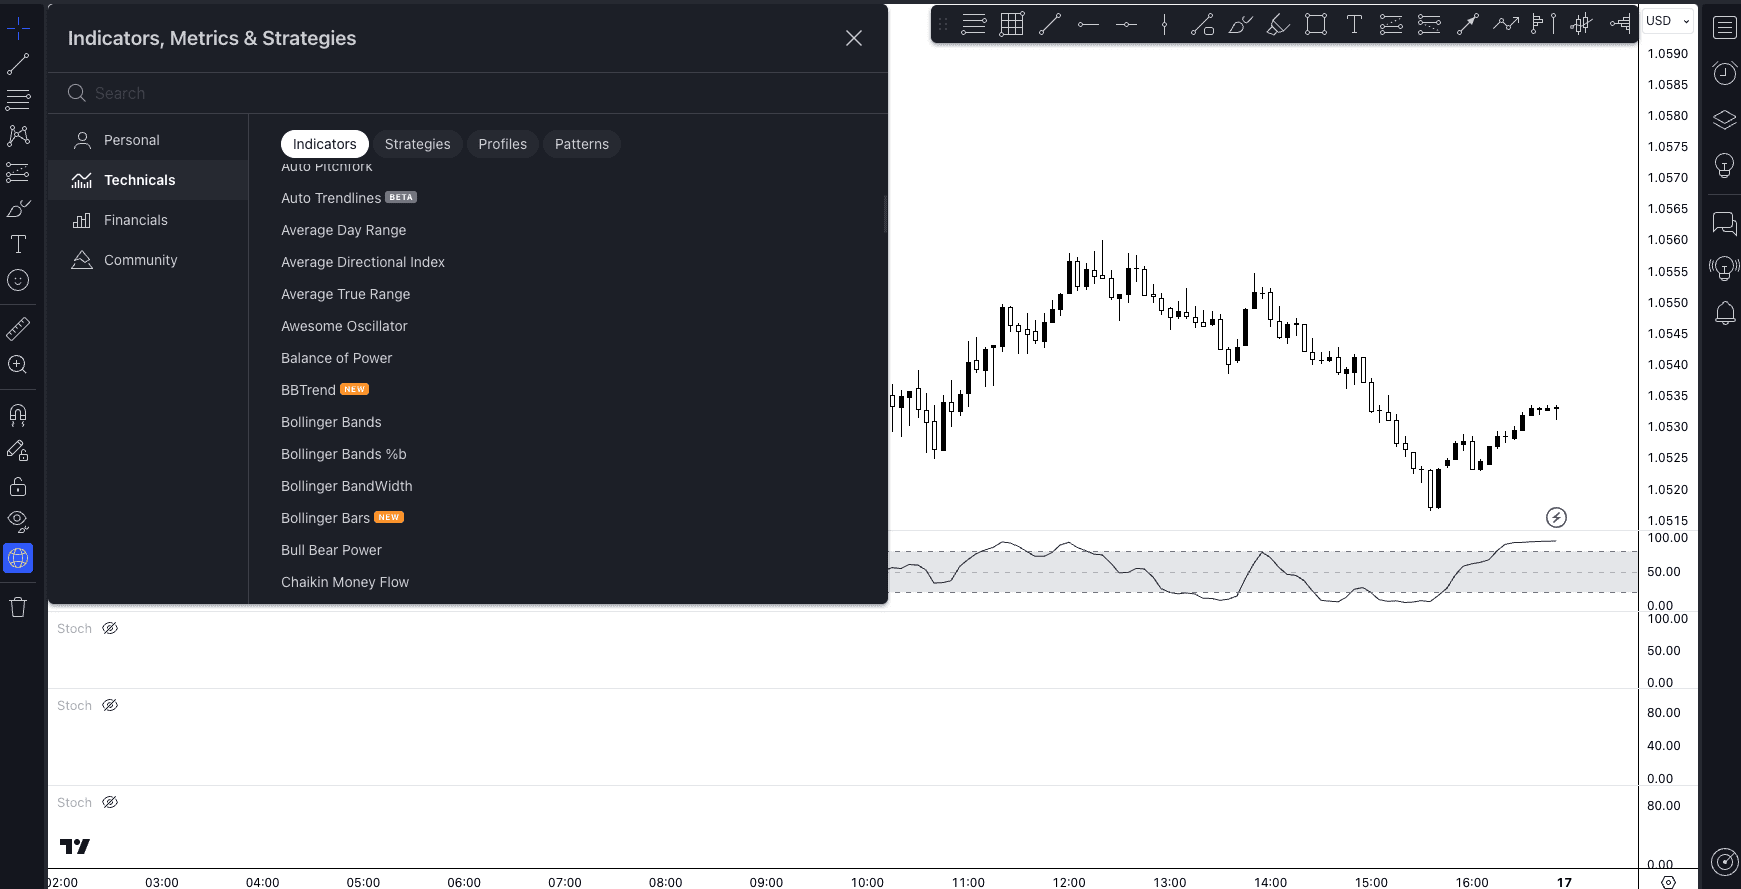Switch to the Strategies tab
This screenshot has width=1741, height=889.
coord(418,144)
